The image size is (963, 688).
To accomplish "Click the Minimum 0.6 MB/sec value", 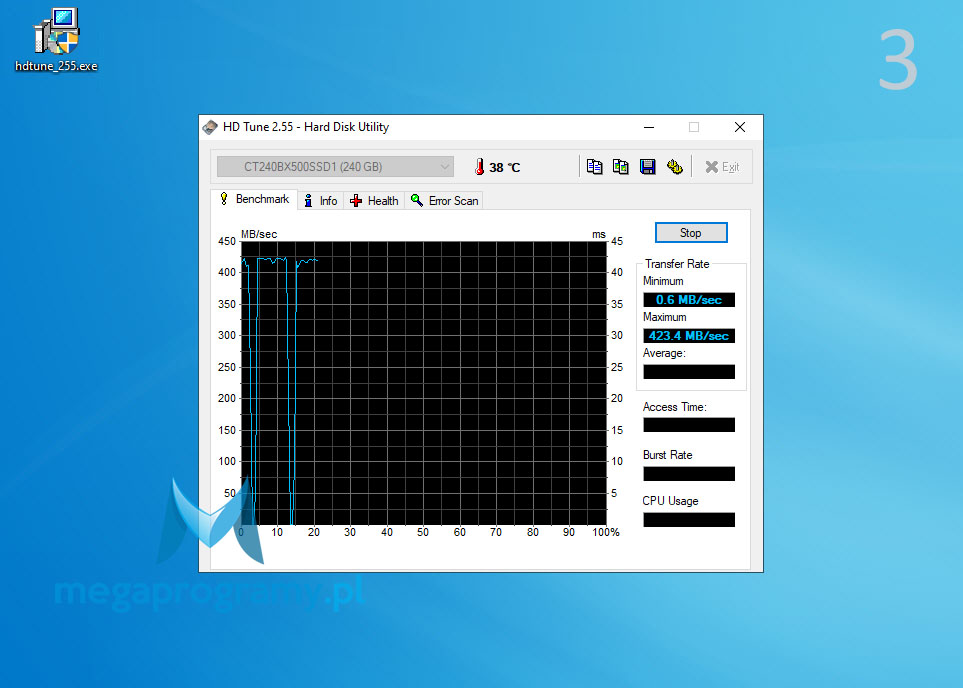I will point(688,300).
